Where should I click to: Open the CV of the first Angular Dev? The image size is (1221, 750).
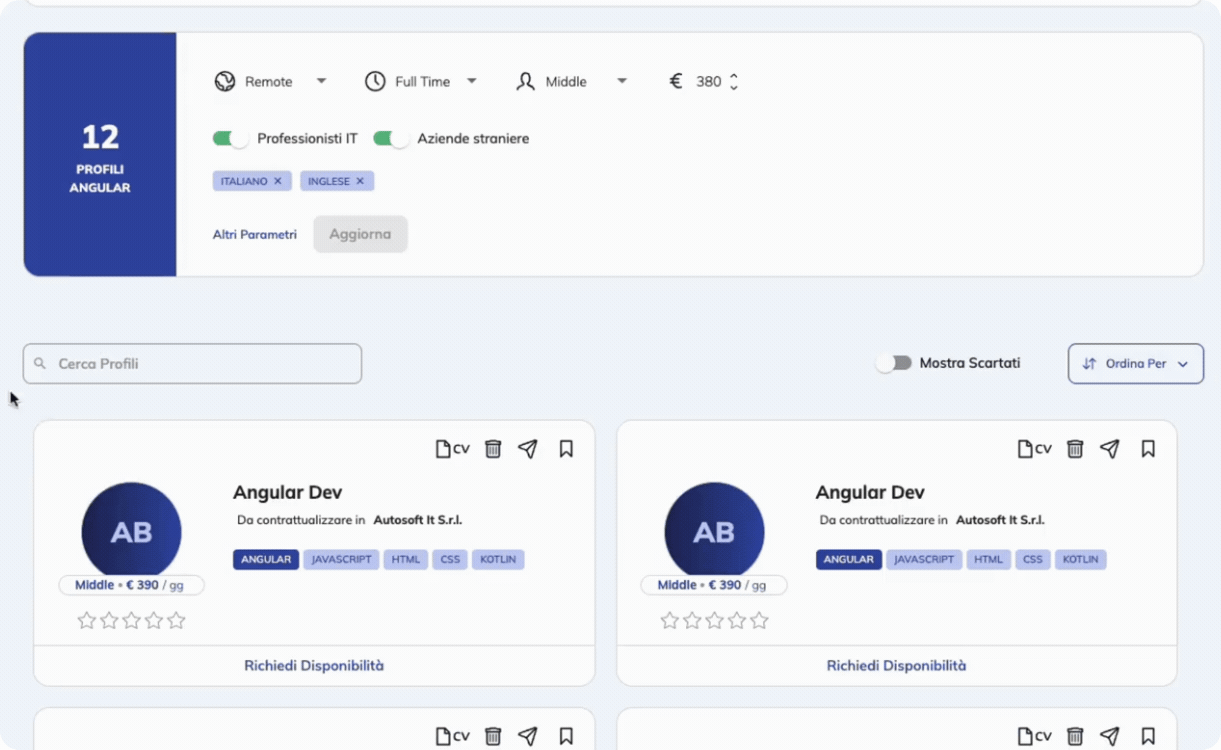(452, 449)
